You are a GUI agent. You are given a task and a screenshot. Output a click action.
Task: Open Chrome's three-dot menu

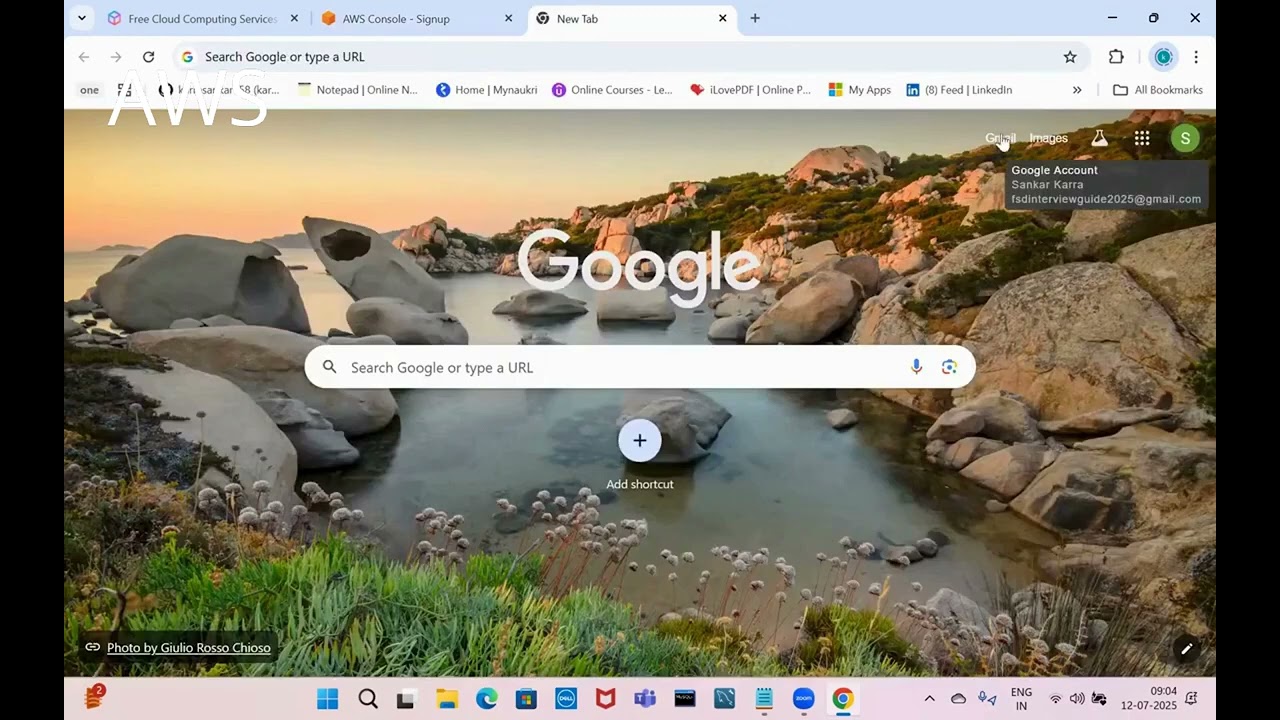click(x=1196, y=57)
